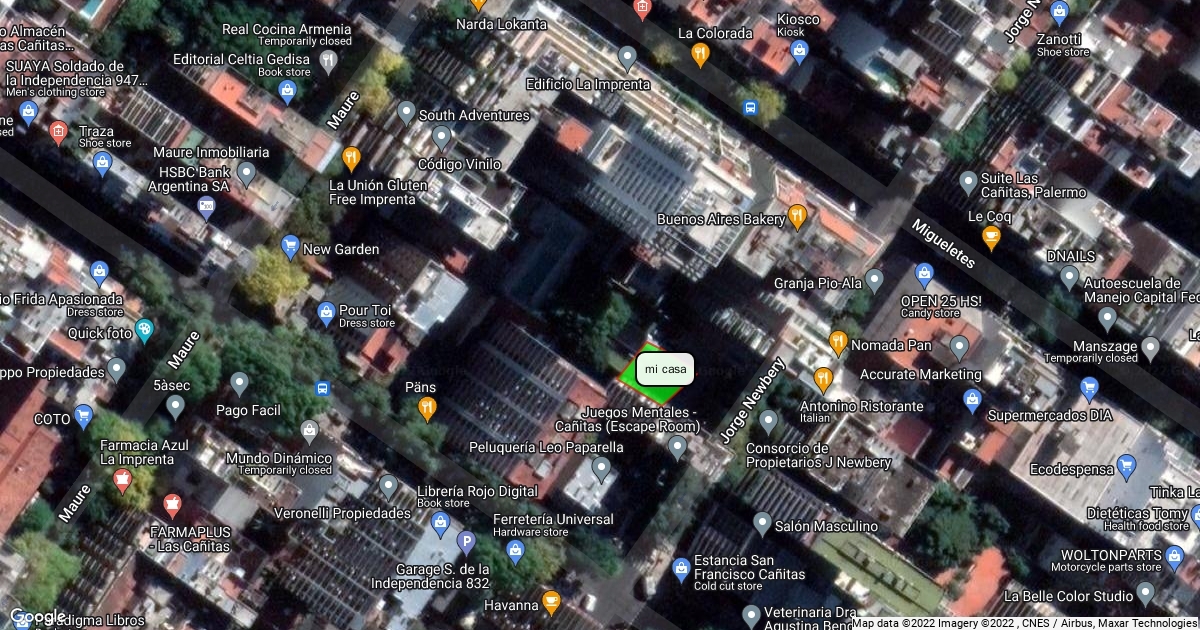Select the Buenos Aires Bakery pin

(797, 216)
